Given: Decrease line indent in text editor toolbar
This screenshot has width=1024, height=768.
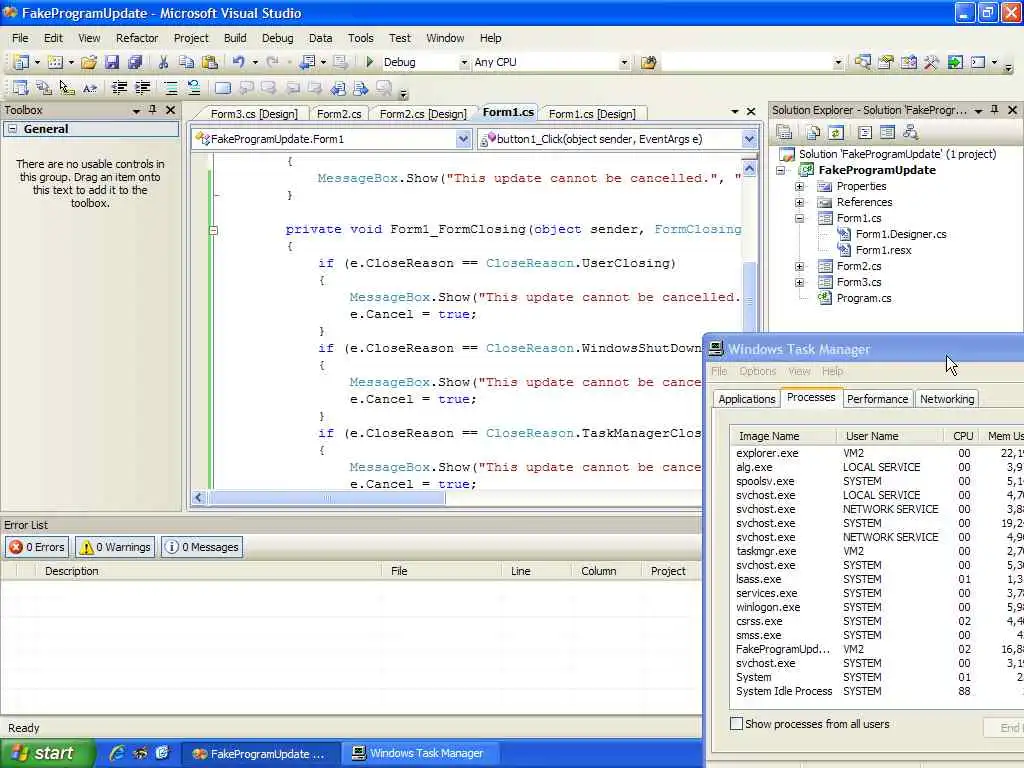Looking at the screenshot, I should pos(119,88).
